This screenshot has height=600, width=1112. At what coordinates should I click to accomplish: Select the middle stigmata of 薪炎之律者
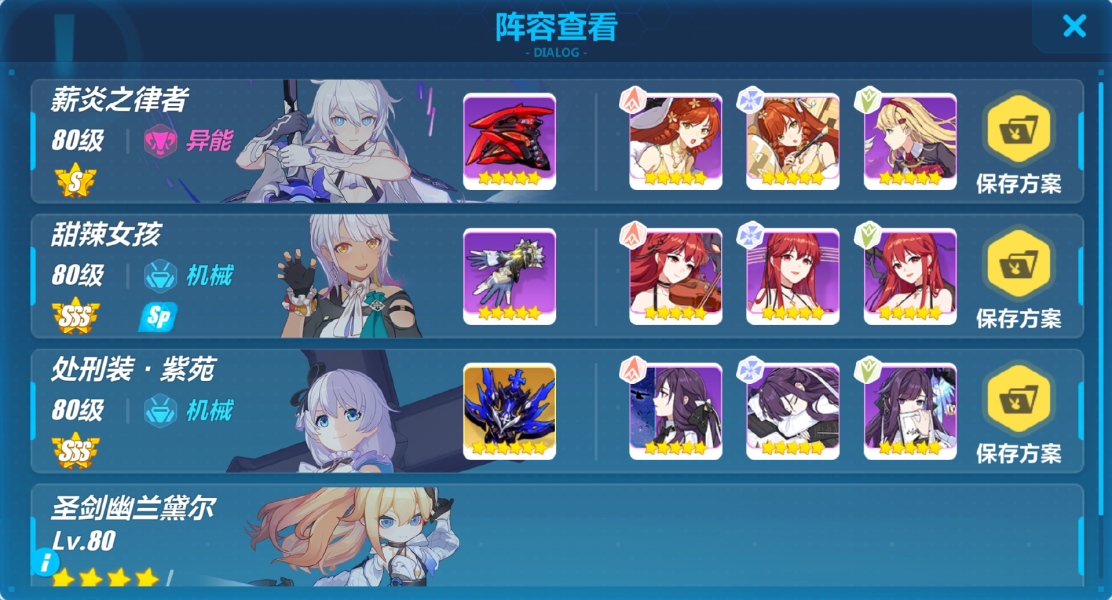pyautogui.click(x=792, y=142)
